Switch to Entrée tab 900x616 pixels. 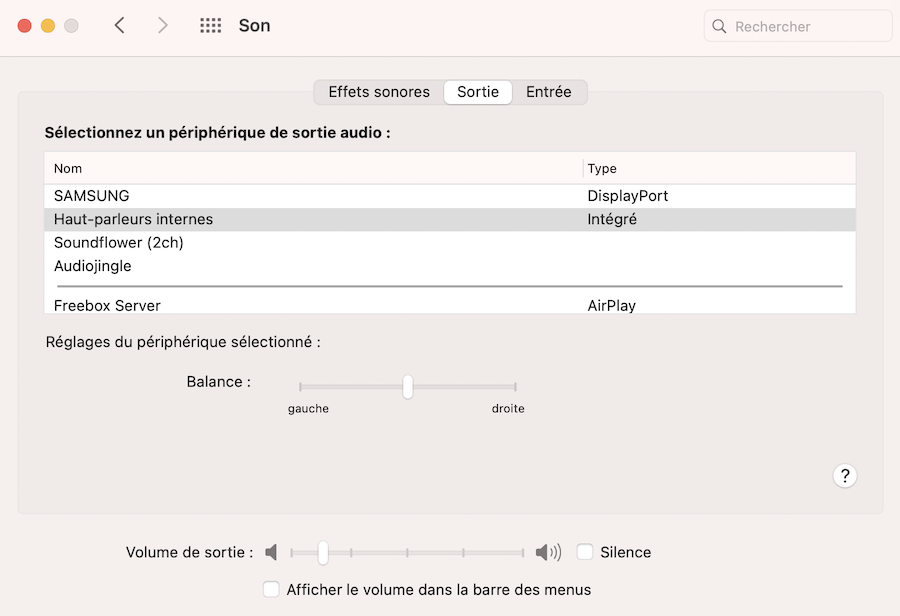click(548, 92)
